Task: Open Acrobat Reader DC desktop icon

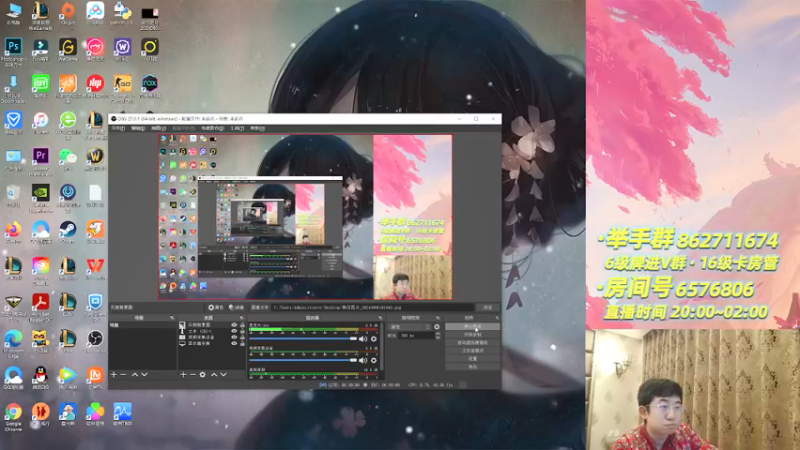Action: 41,302
